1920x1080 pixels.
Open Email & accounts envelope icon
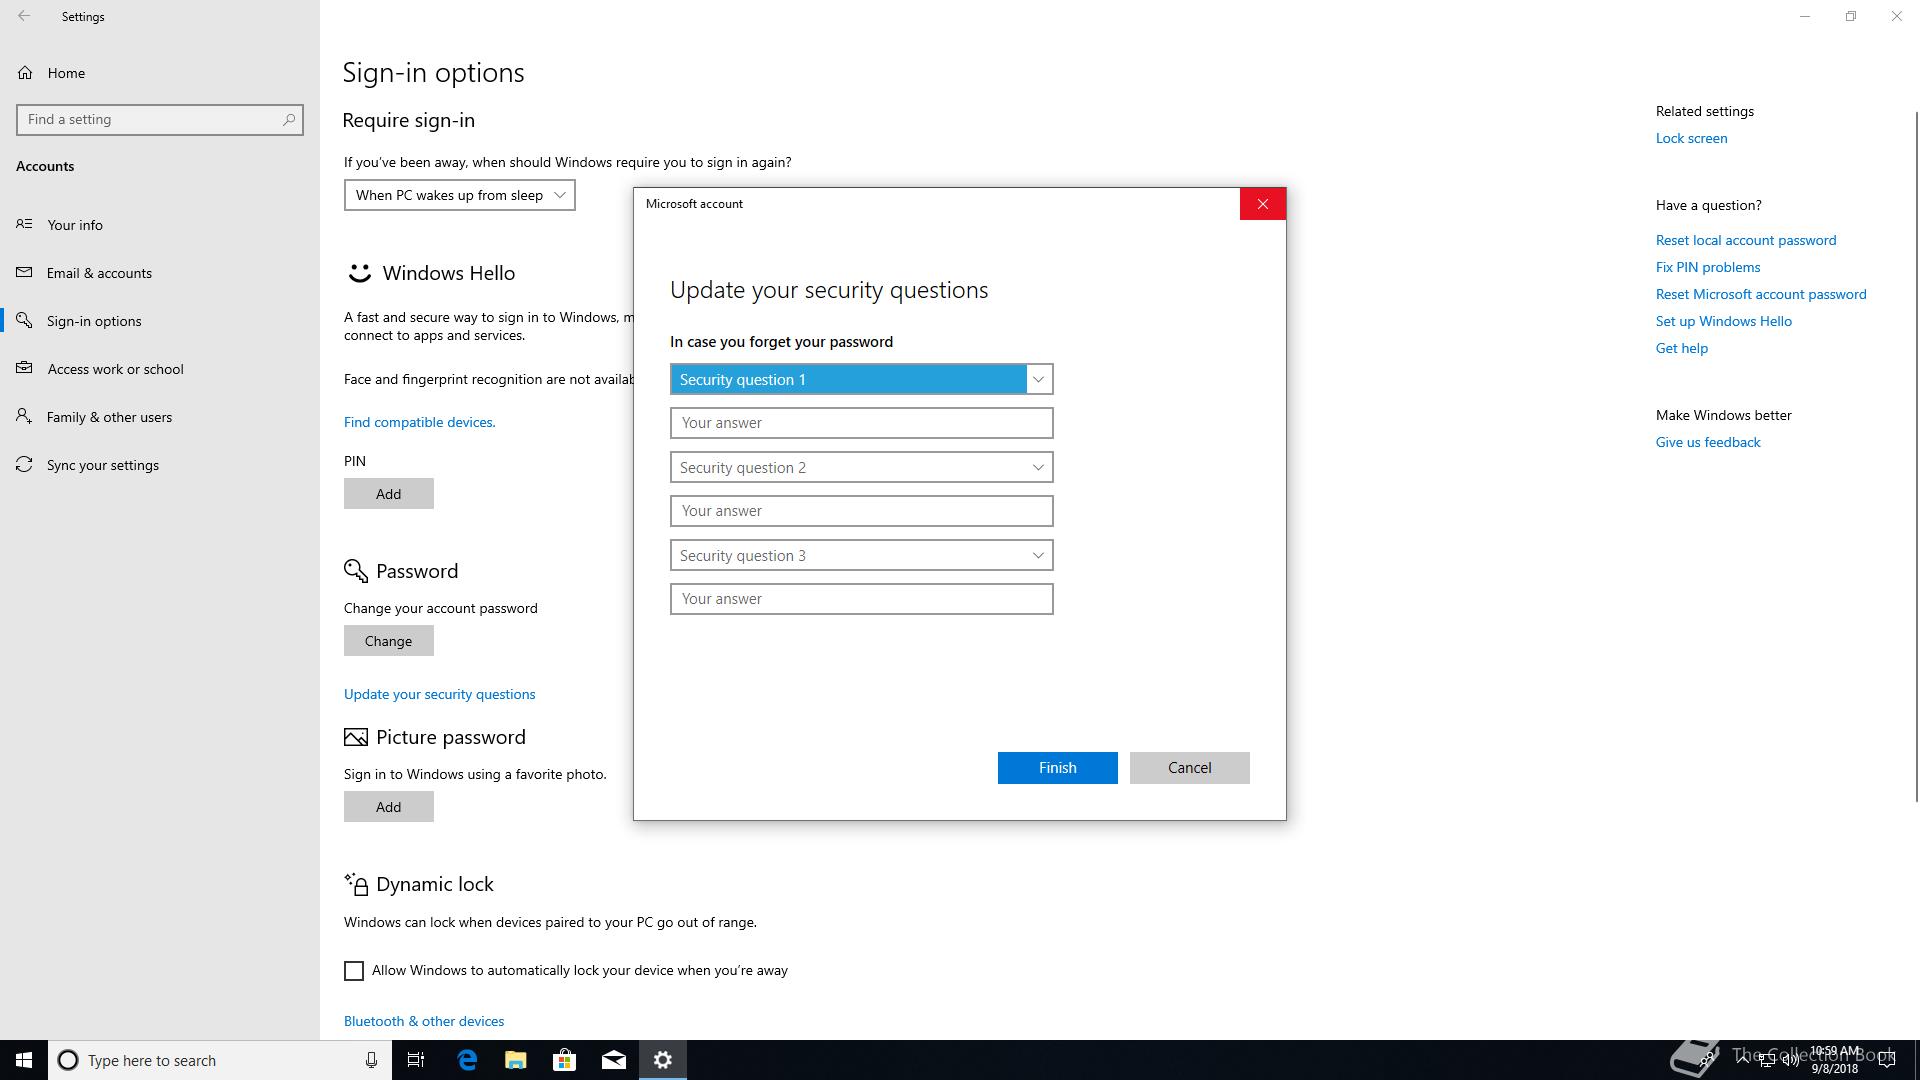[x=24, y=272]
